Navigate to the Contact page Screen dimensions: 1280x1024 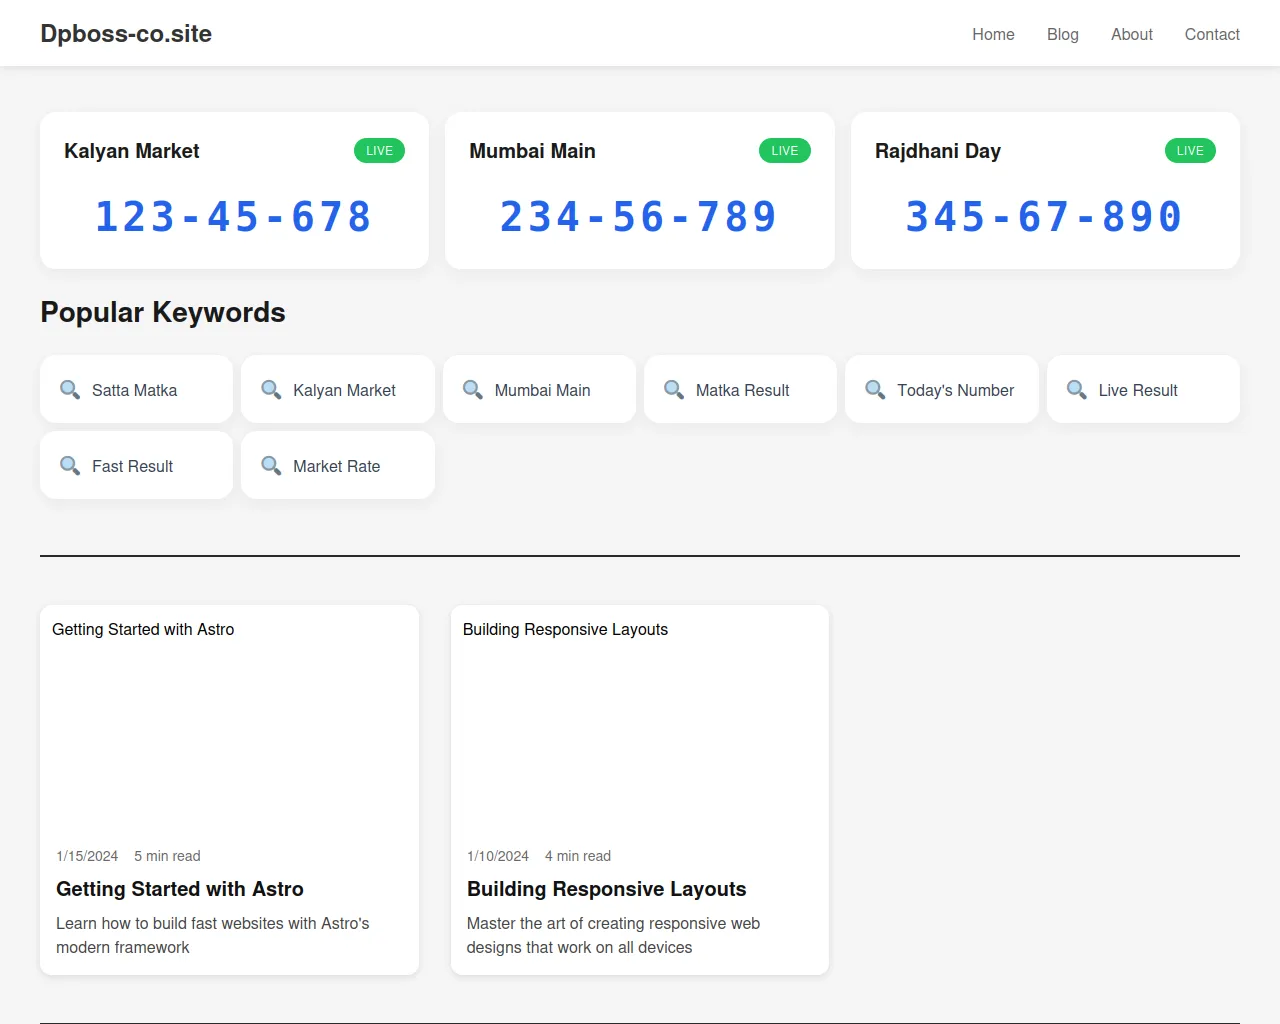[x=1211, y=34]
